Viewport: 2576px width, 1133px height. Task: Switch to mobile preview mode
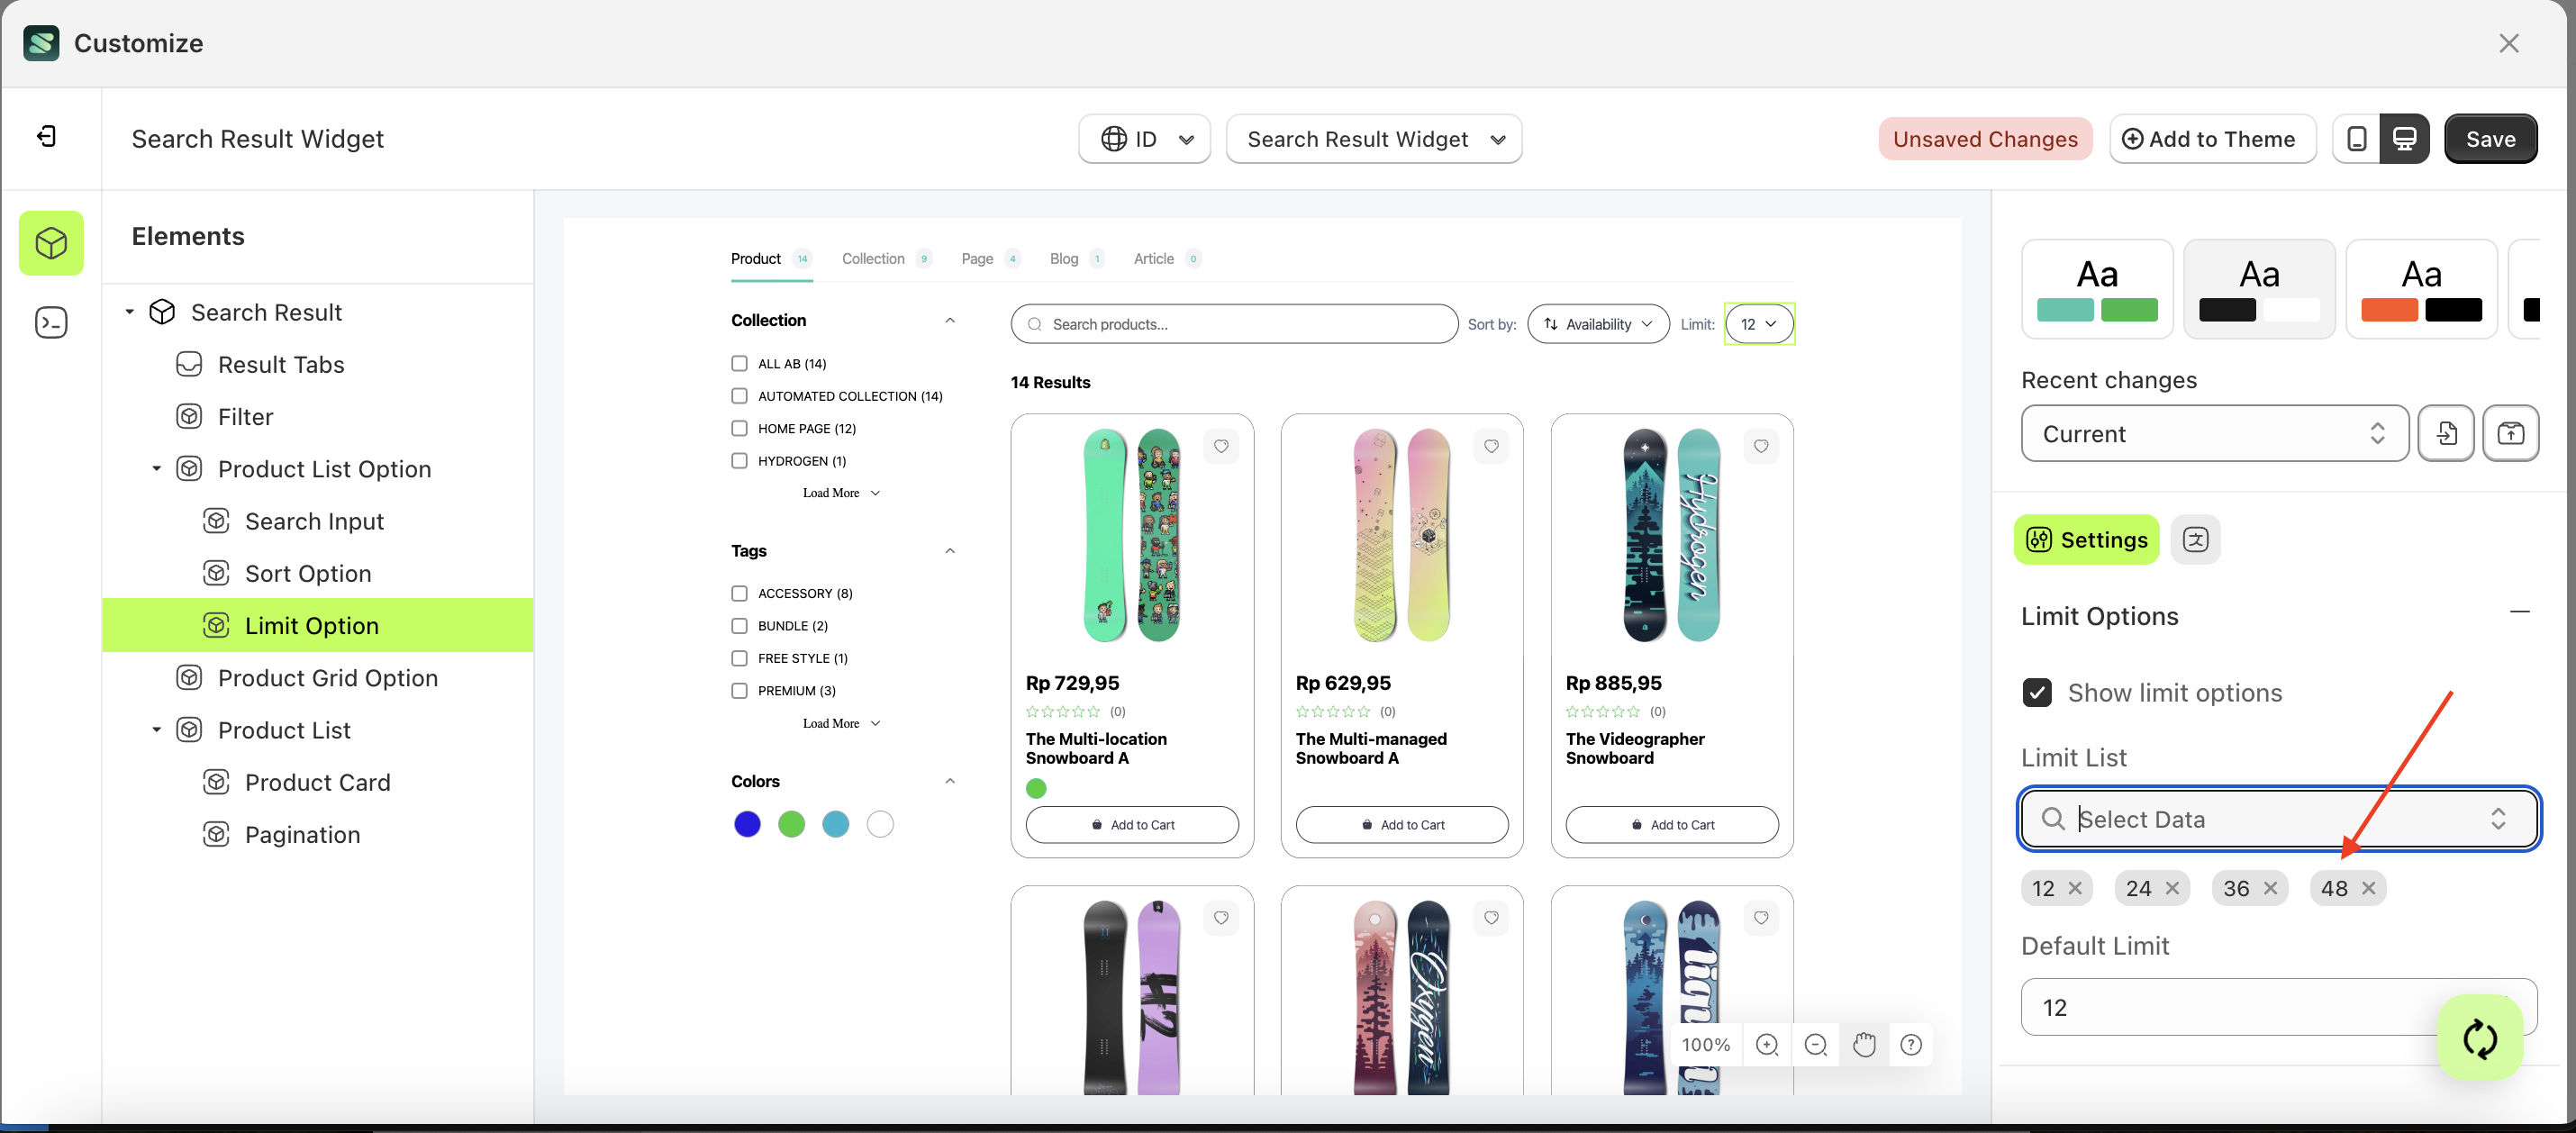(x=2357, y=138)
